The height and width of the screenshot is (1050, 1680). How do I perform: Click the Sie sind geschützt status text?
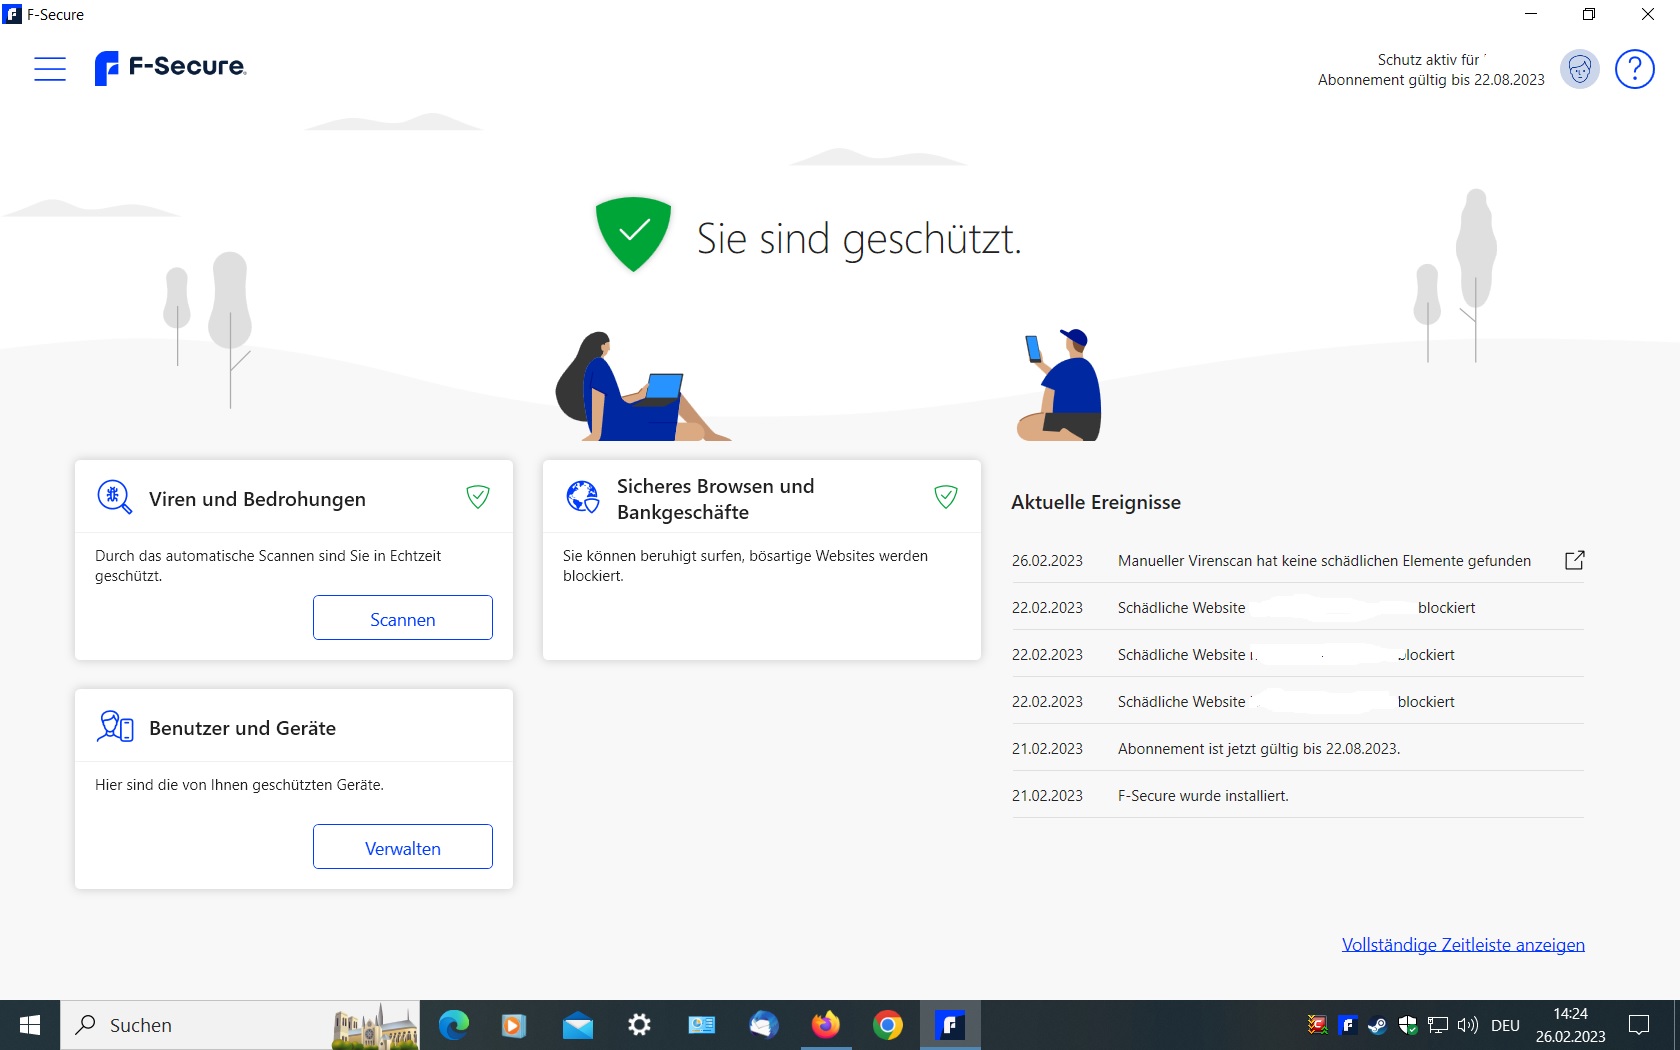(x=859, y=239)
